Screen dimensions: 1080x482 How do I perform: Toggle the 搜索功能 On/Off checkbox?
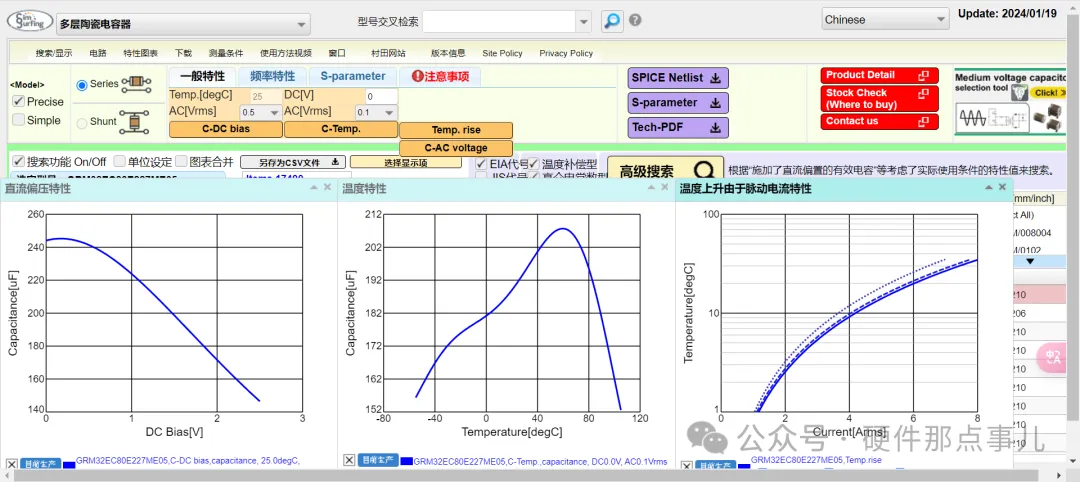coord(19,162)
